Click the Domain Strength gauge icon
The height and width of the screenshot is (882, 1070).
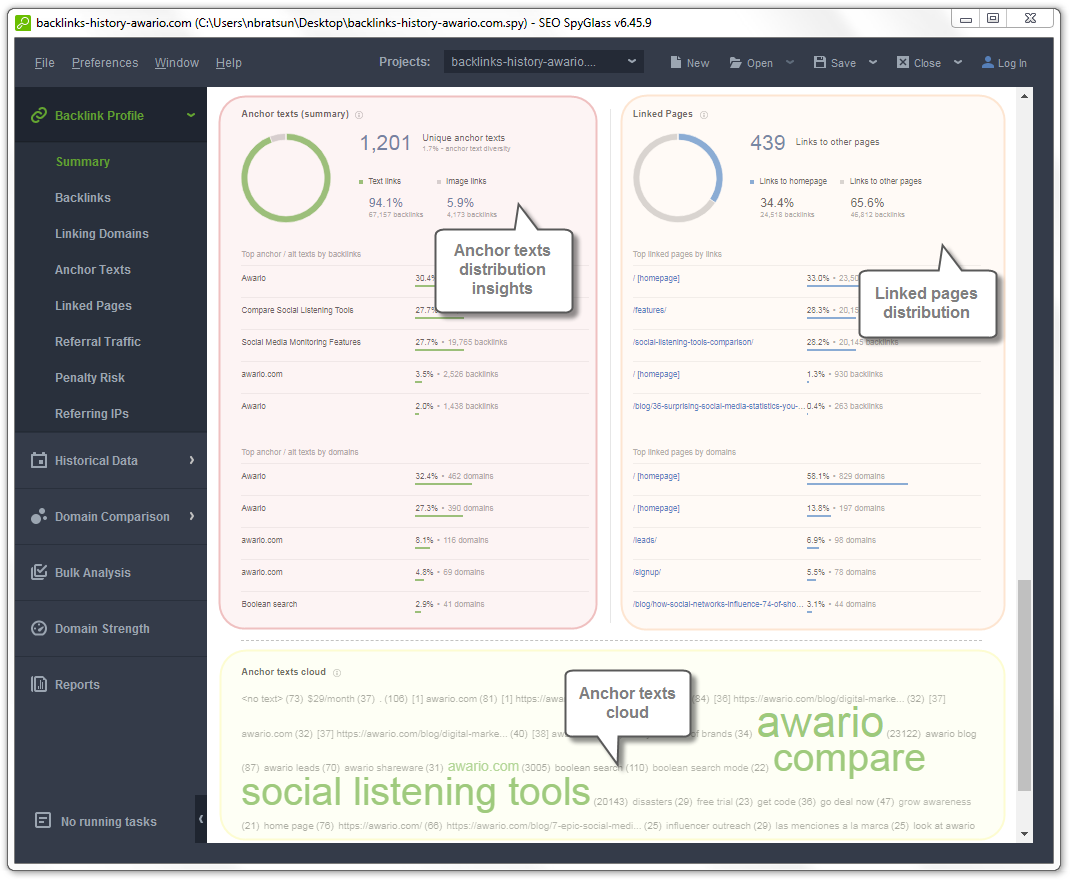click(39, 628)
